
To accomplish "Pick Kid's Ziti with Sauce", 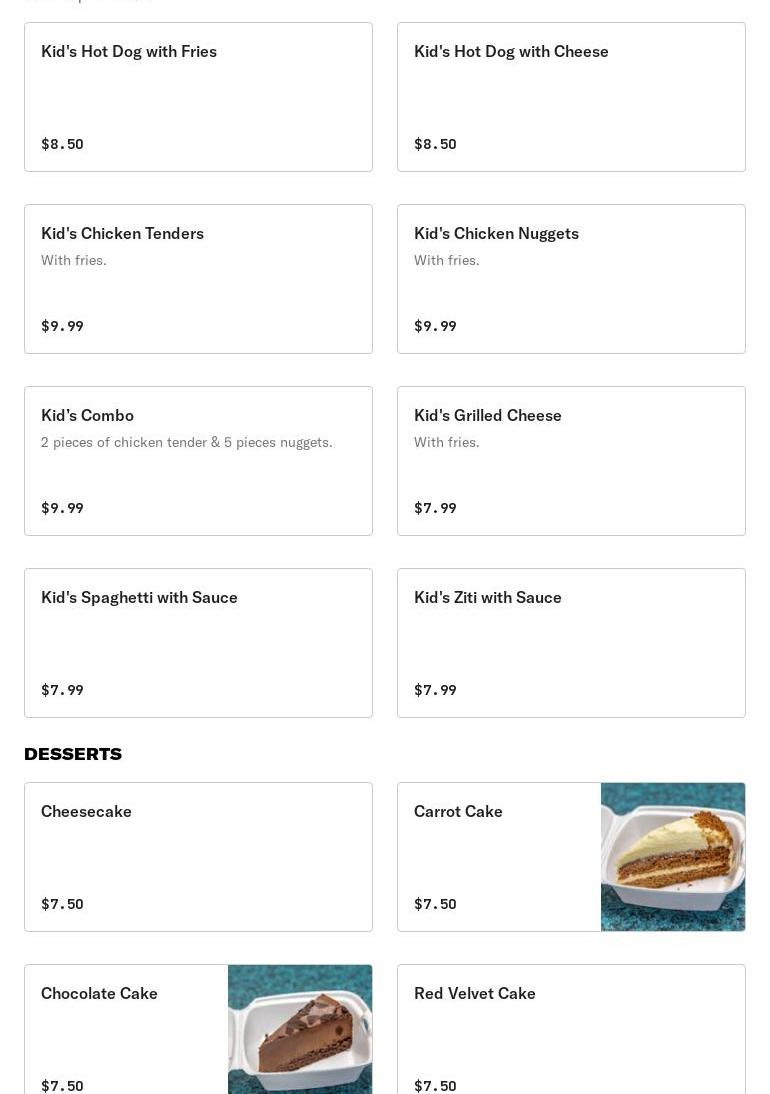I will 571,643.
